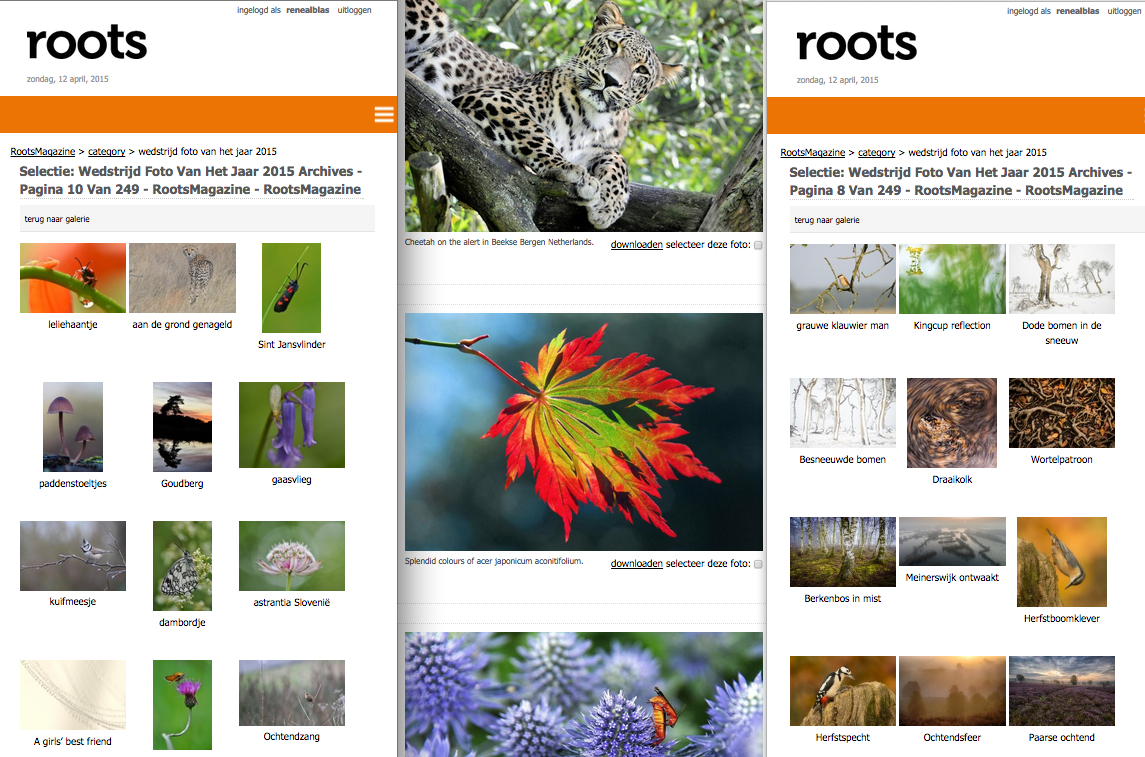
Task: Select the Herfstboomklever thumbnail
Action: click(x=1061, y=562)
